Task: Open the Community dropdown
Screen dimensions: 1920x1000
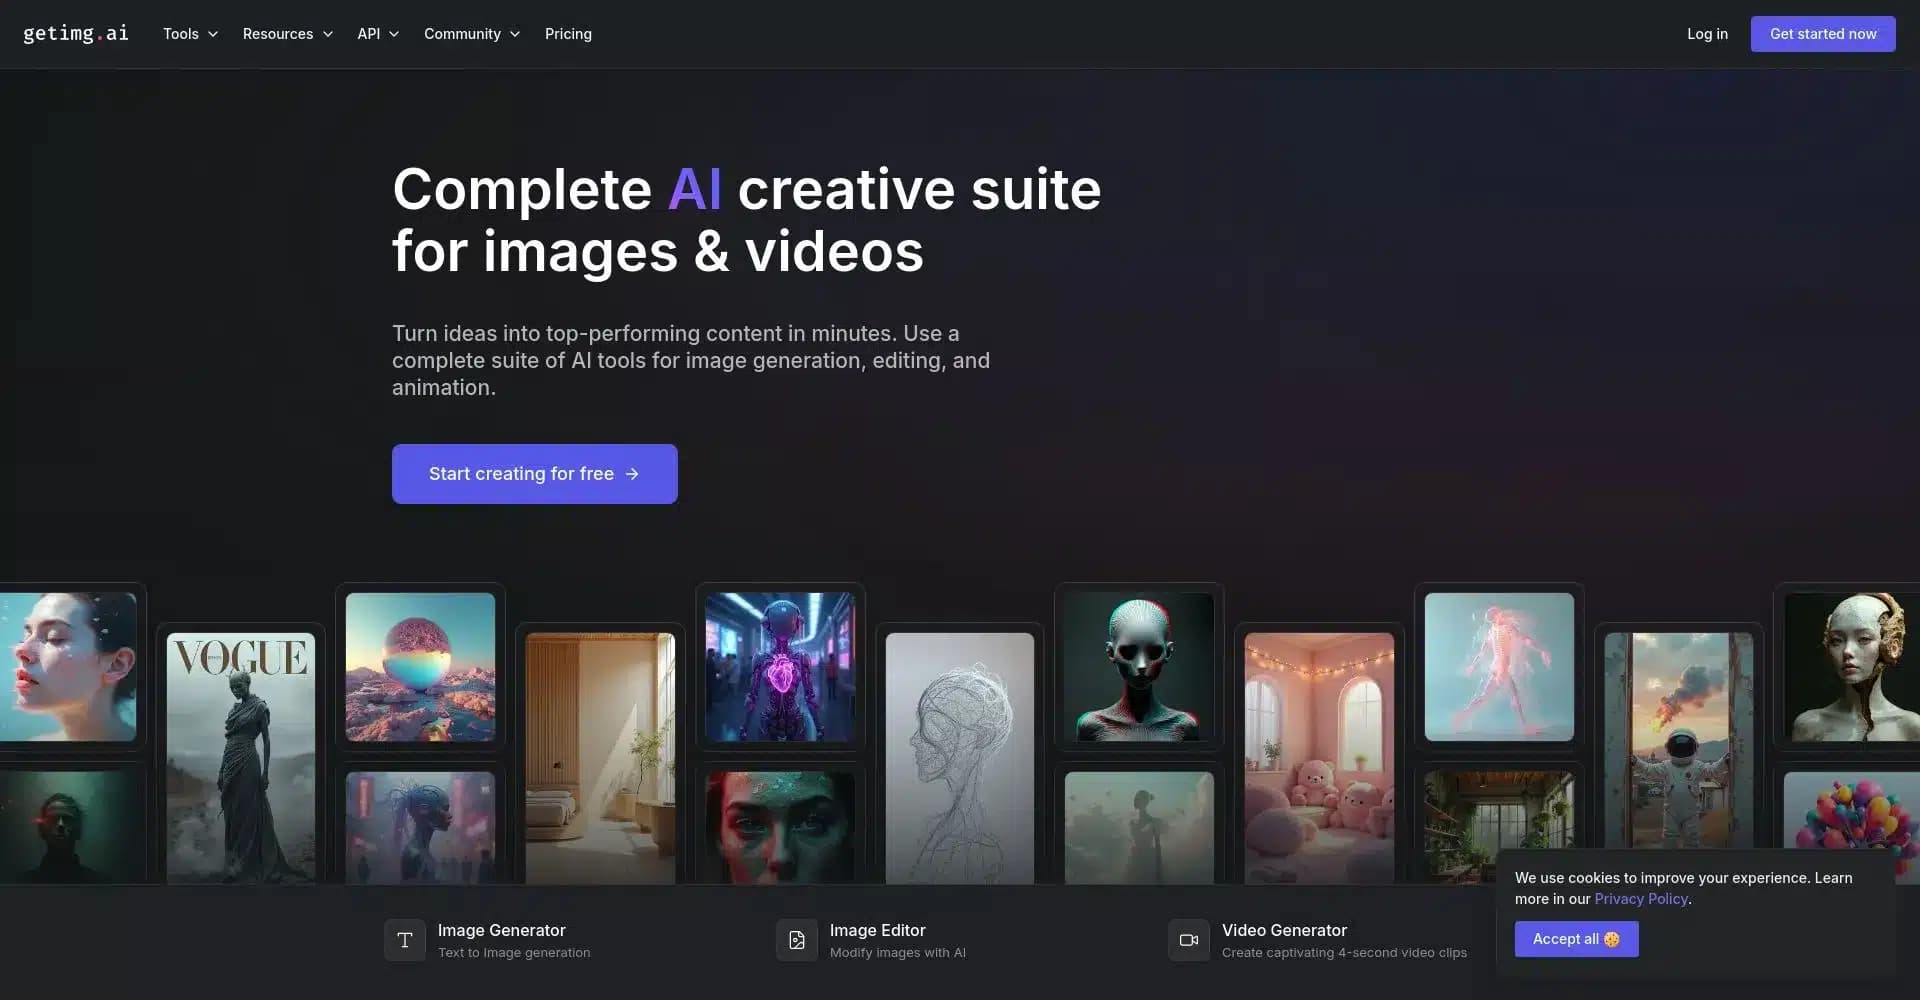Action: (470, 33)
